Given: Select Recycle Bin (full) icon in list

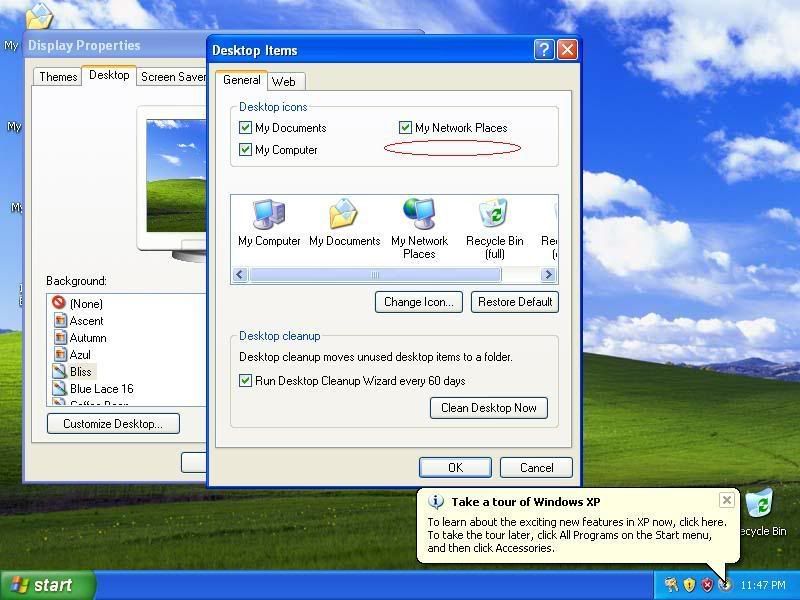Looking at the screenshot, I should click(494, 213).
